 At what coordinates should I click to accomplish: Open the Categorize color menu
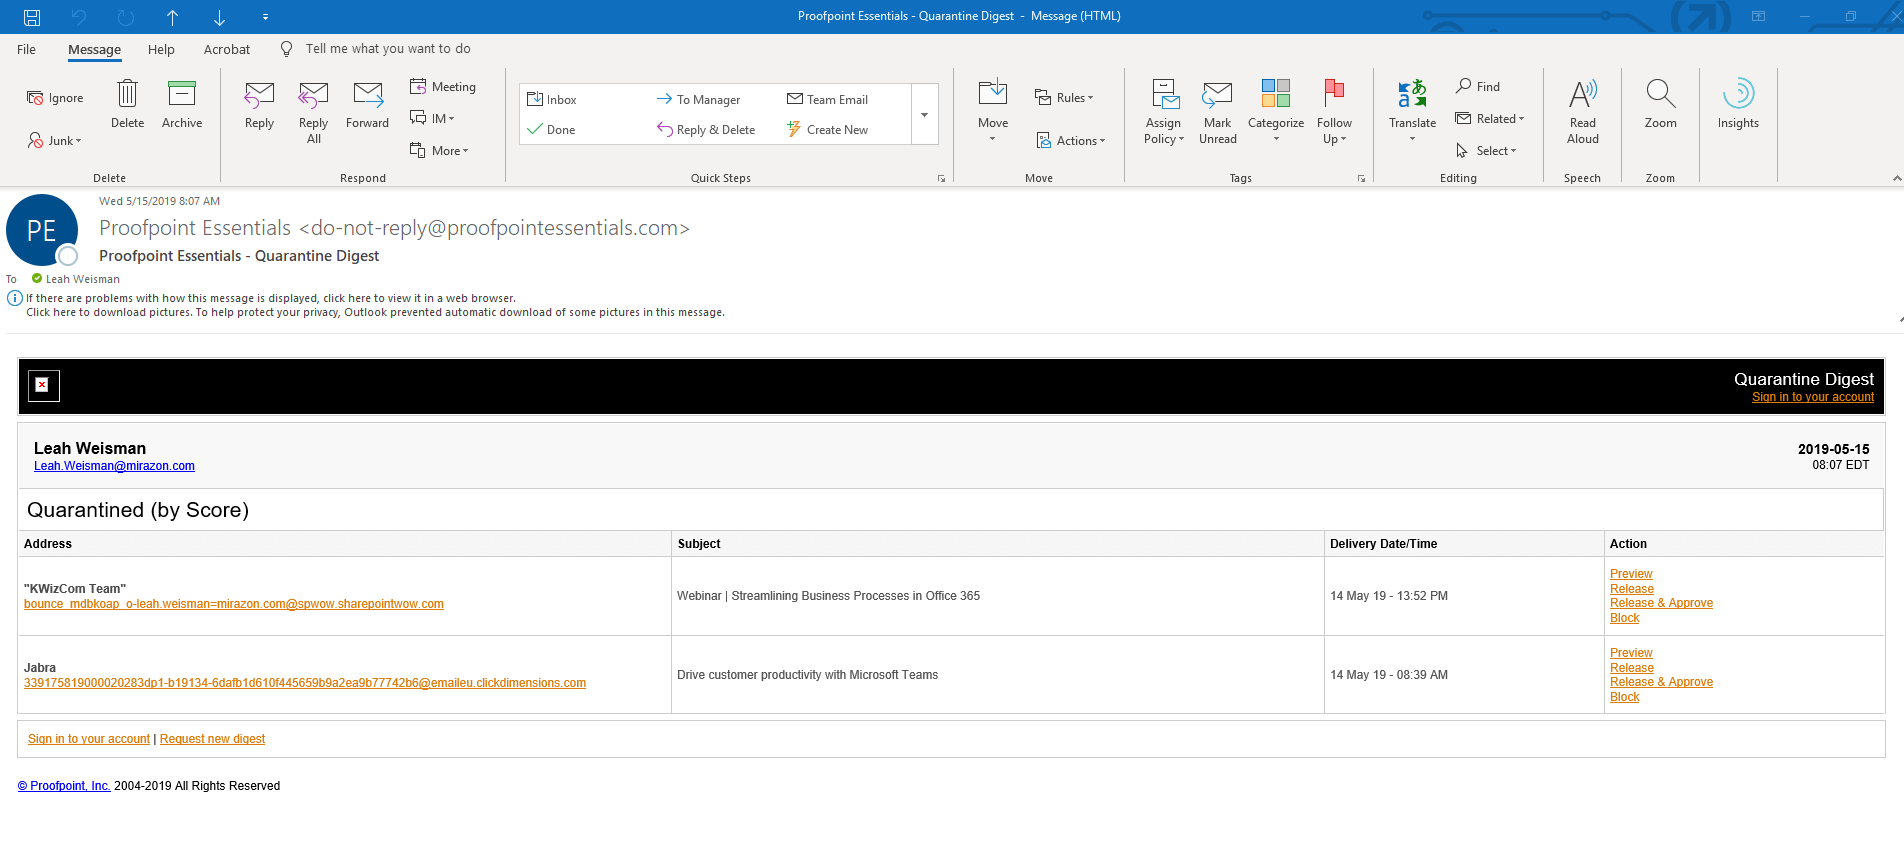[x=1276, y=112]
